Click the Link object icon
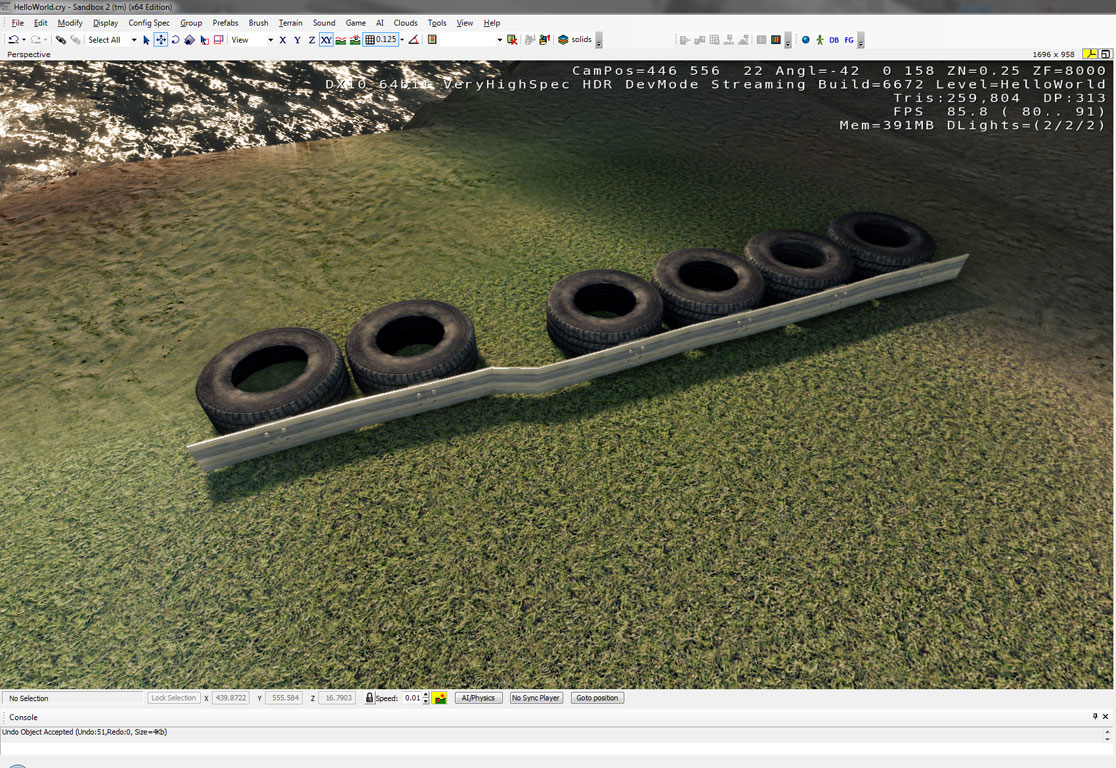Screen dimensions: 1116x768 pyautogui.click(x=60, y=40)
